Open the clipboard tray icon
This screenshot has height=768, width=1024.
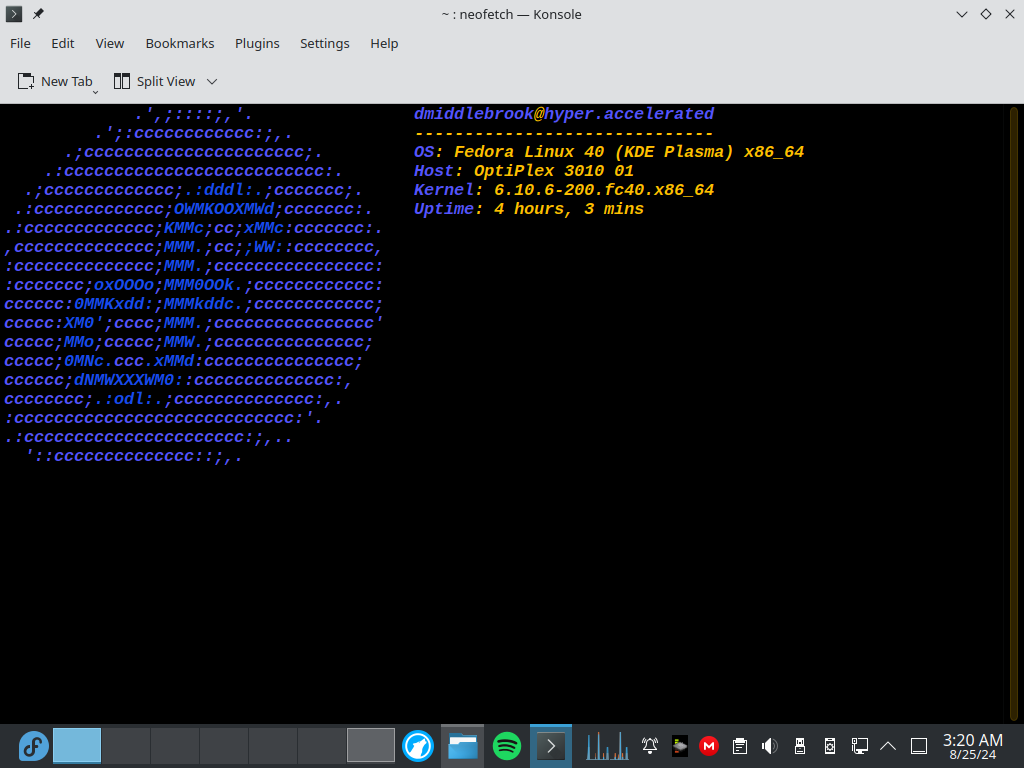[739, 745]
